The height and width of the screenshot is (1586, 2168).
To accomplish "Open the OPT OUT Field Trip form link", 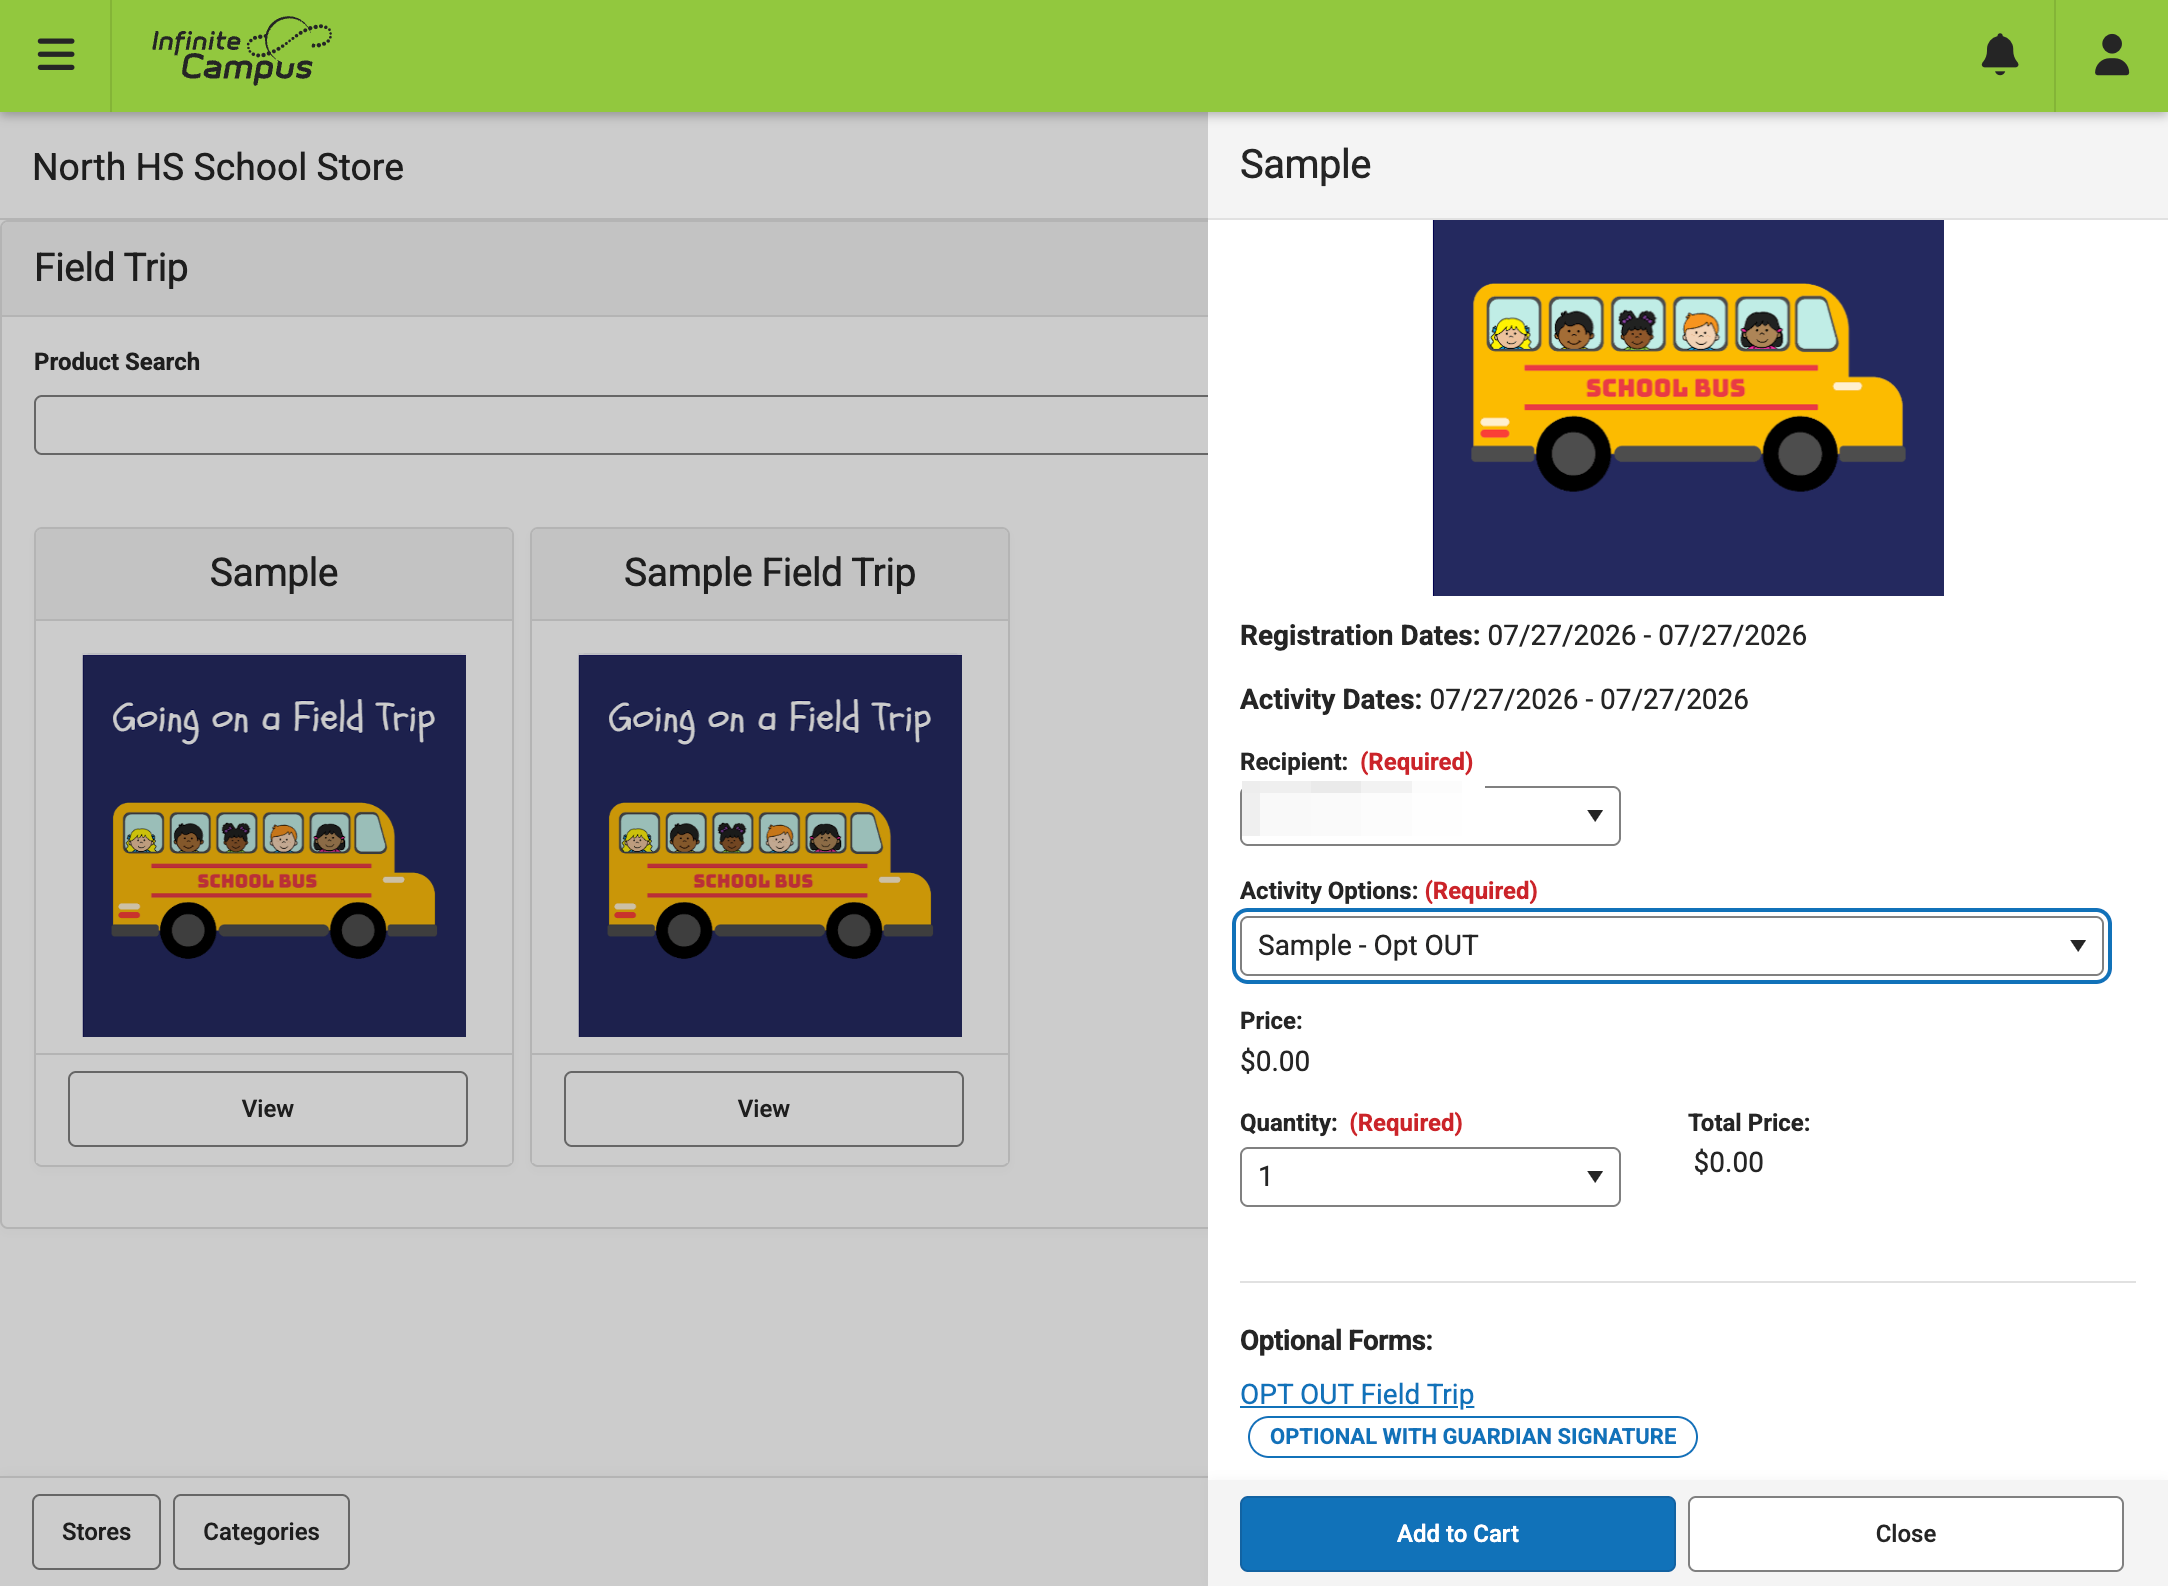I will click(x=1357, y=1394).
